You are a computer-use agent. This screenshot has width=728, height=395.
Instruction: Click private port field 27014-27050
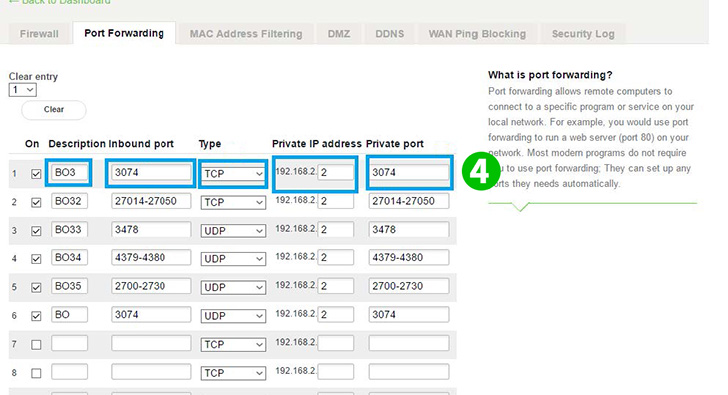409,201
